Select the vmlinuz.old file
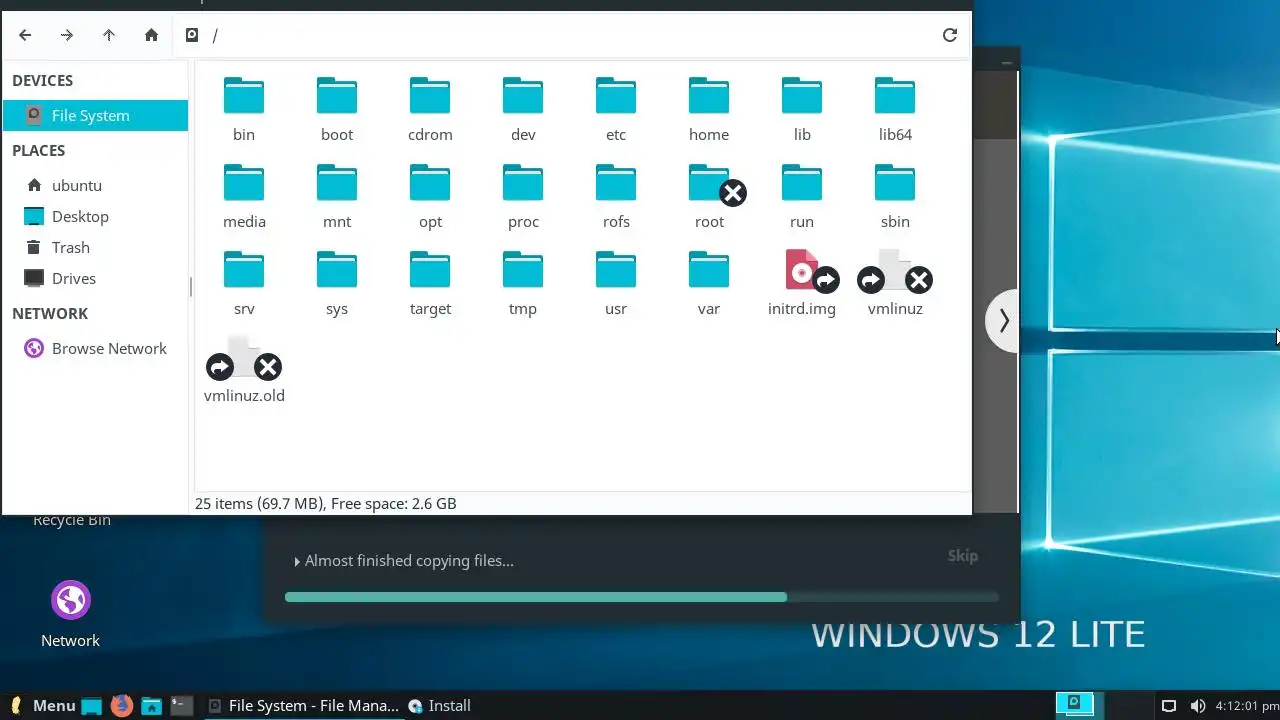The image size is (1280, 720). (244, 371)
